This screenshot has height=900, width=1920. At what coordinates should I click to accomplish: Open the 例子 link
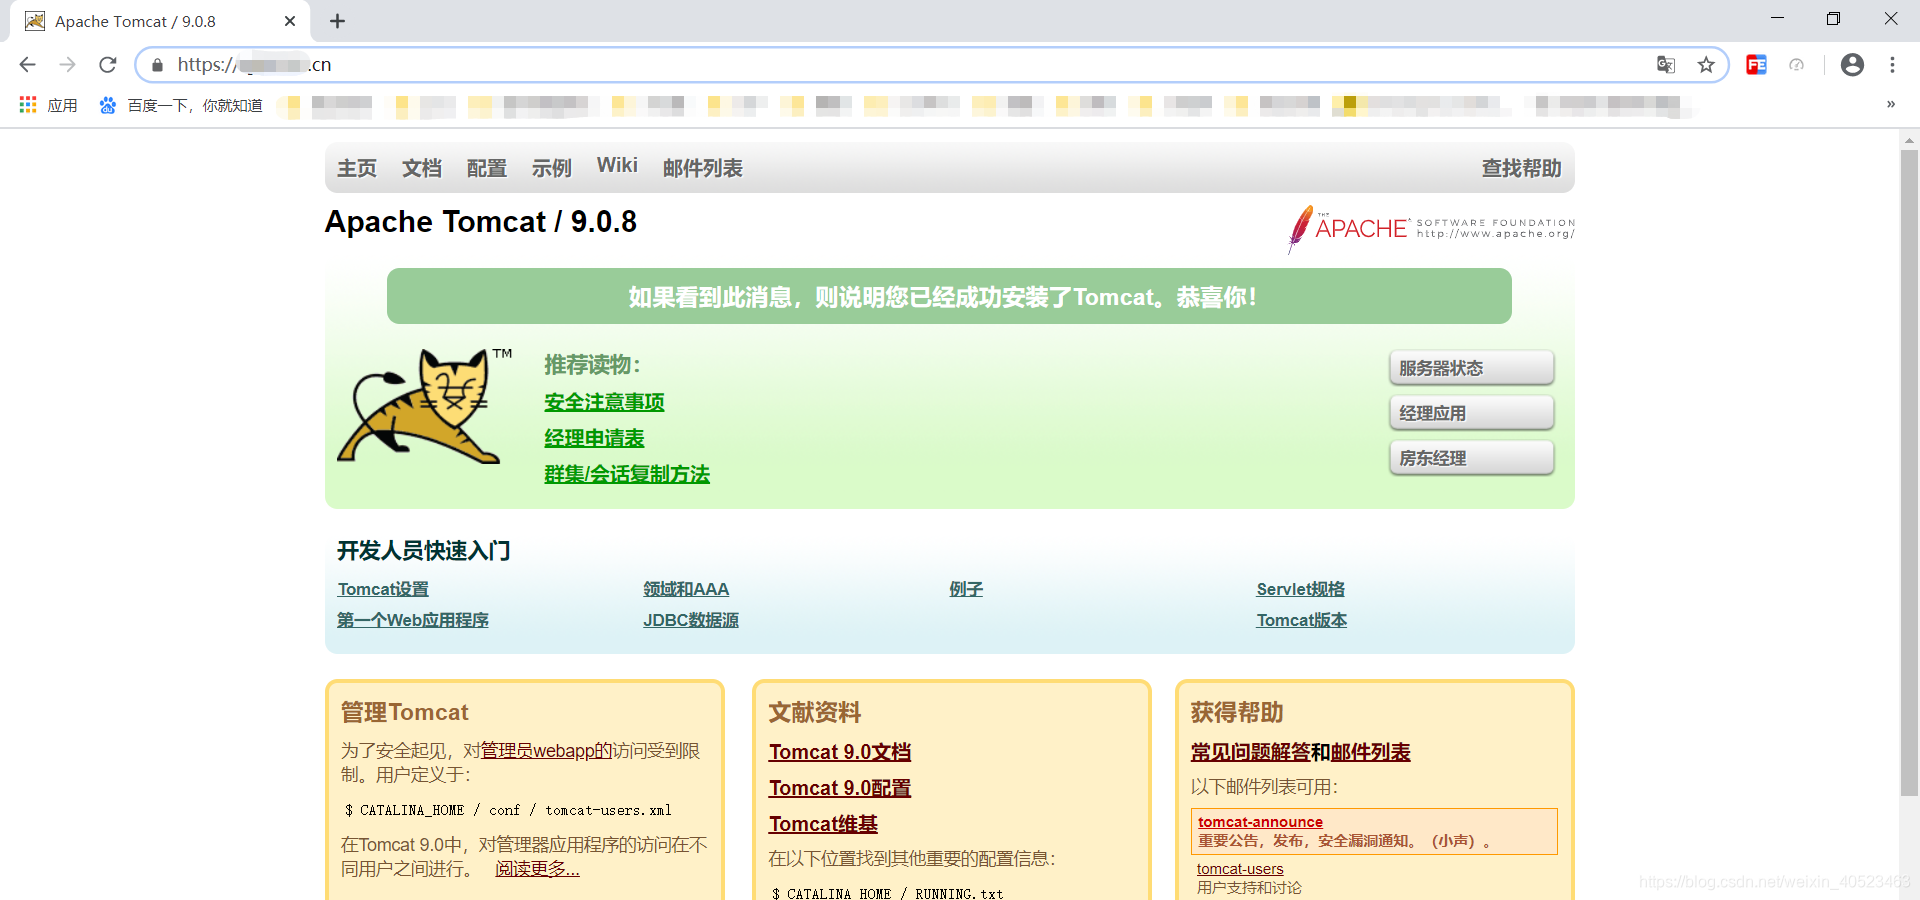click(x=966, y=589)
